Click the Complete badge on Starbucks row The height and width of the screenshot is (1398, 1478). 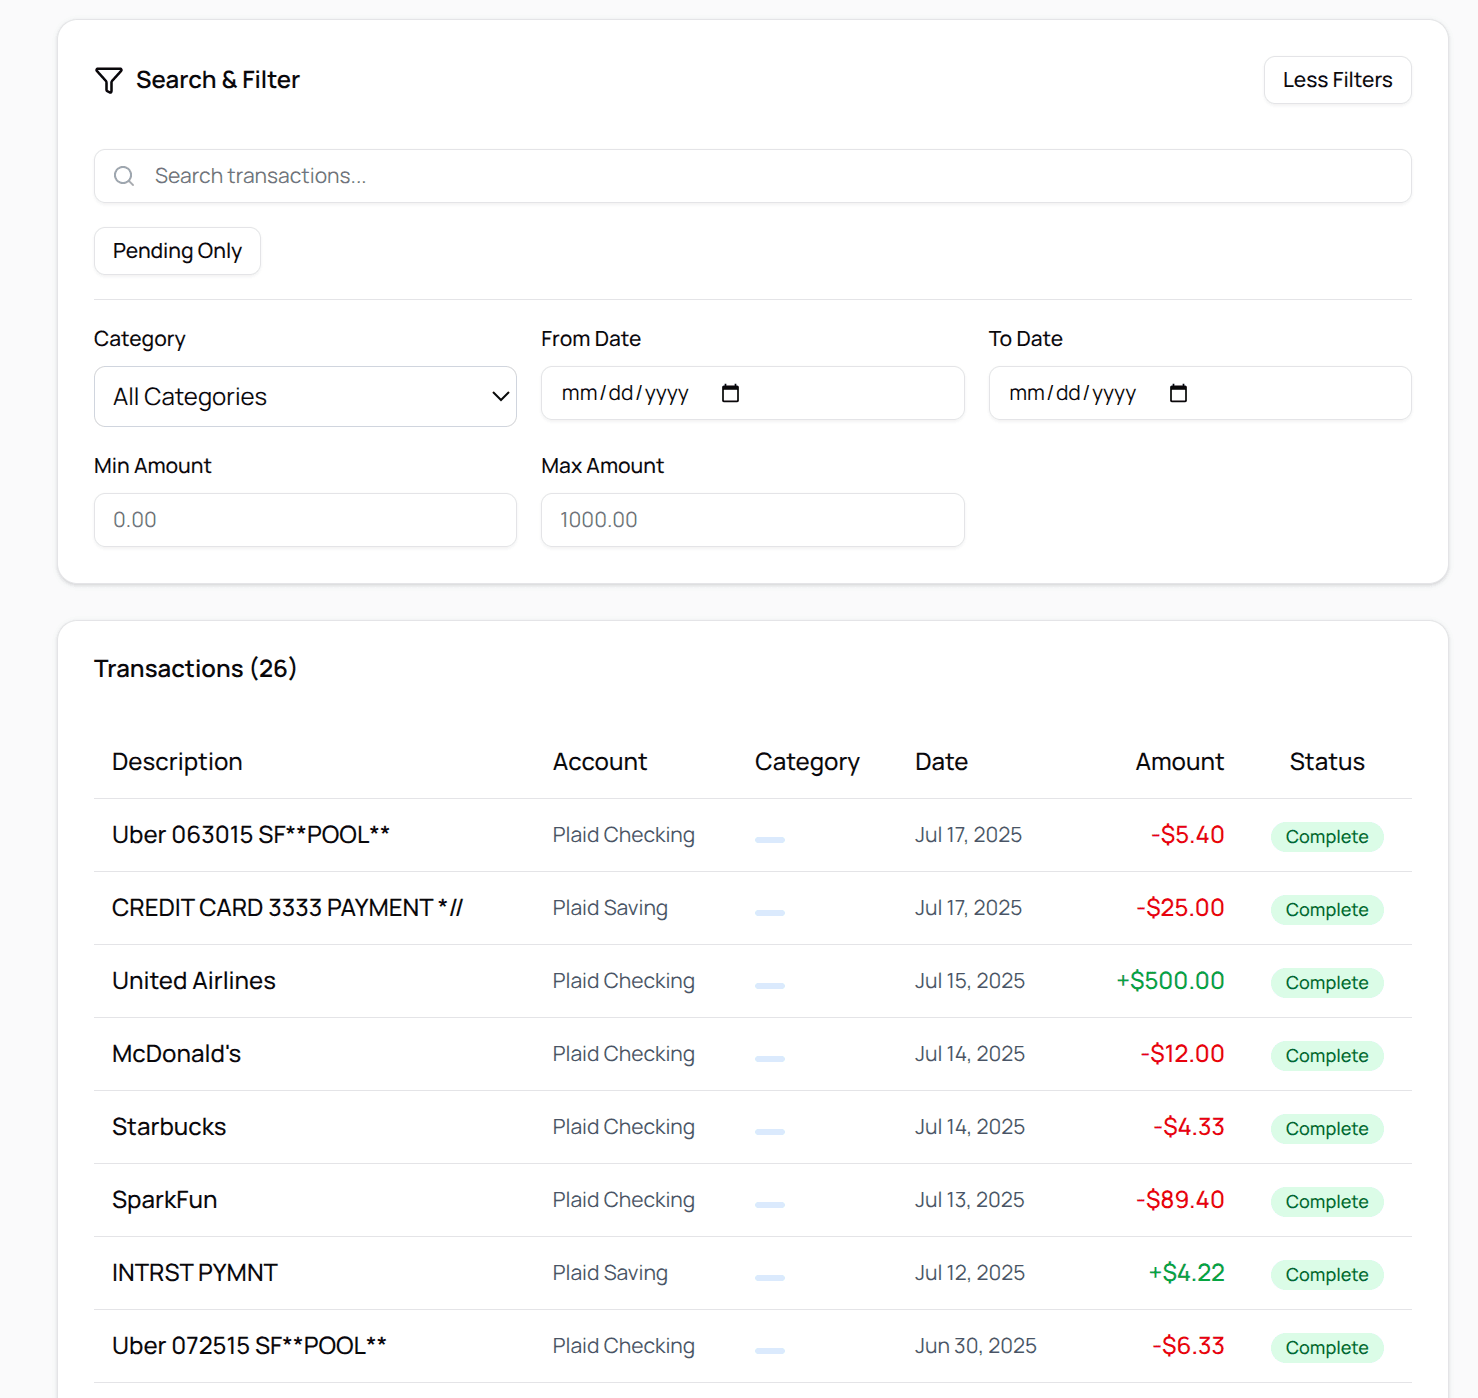click(1327, 1128)
